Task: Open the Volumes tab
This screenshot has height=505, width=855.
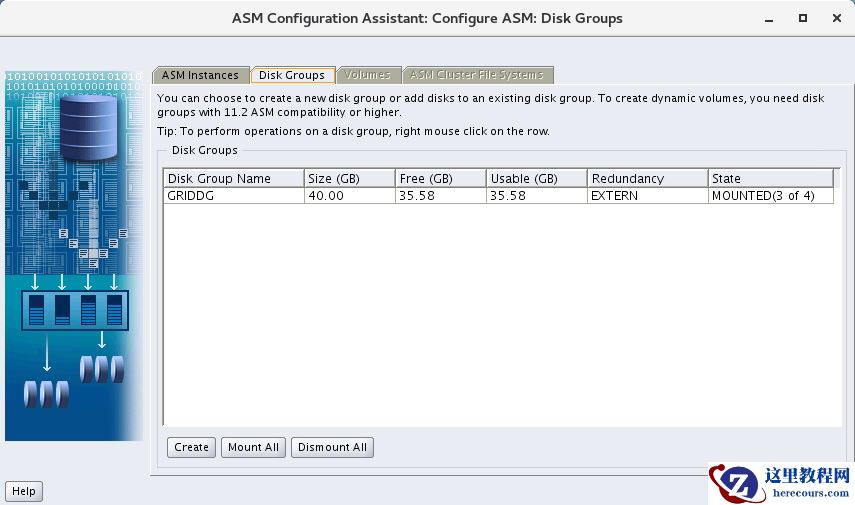Action: tap(368, 75)
